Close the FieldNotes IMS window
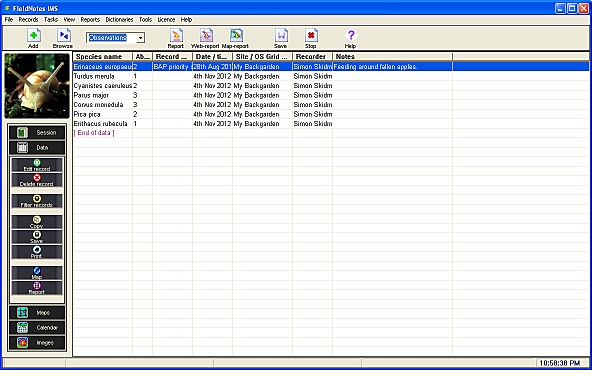The width and height of the screenshot is (592, 370). pyautogui.click(x=584, y=8)
